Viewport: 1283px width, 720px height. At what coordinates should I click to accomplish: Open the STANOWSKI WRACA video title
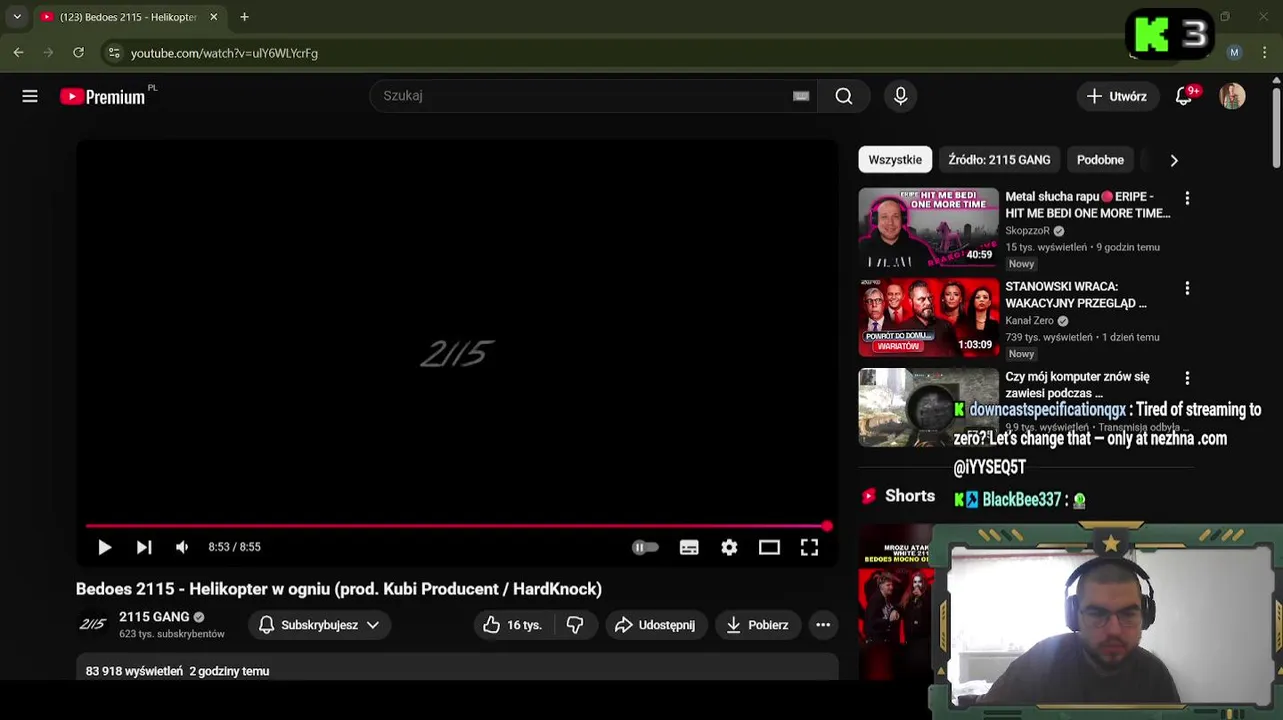point(1076,295)
